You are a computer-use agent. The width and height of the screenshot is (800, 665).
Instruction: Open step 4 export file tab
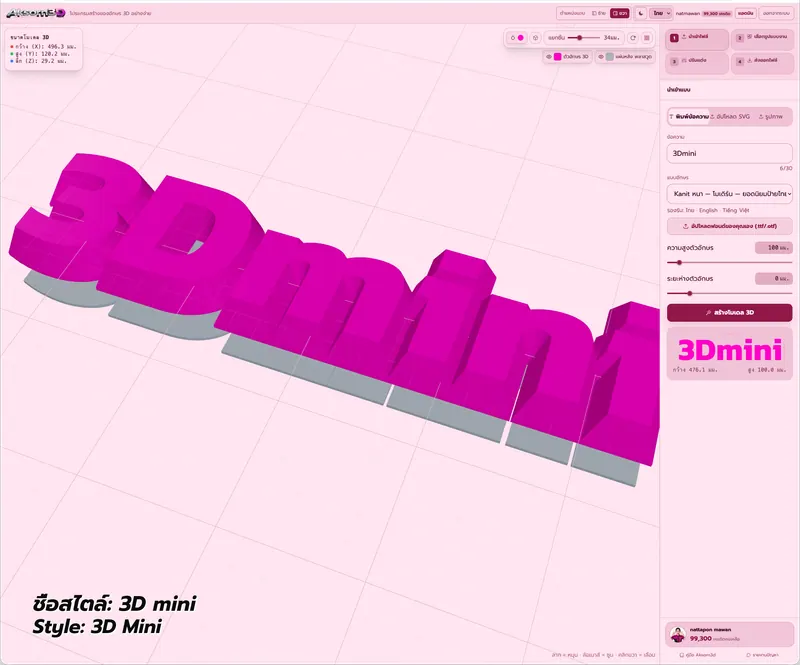click(763, 63)
